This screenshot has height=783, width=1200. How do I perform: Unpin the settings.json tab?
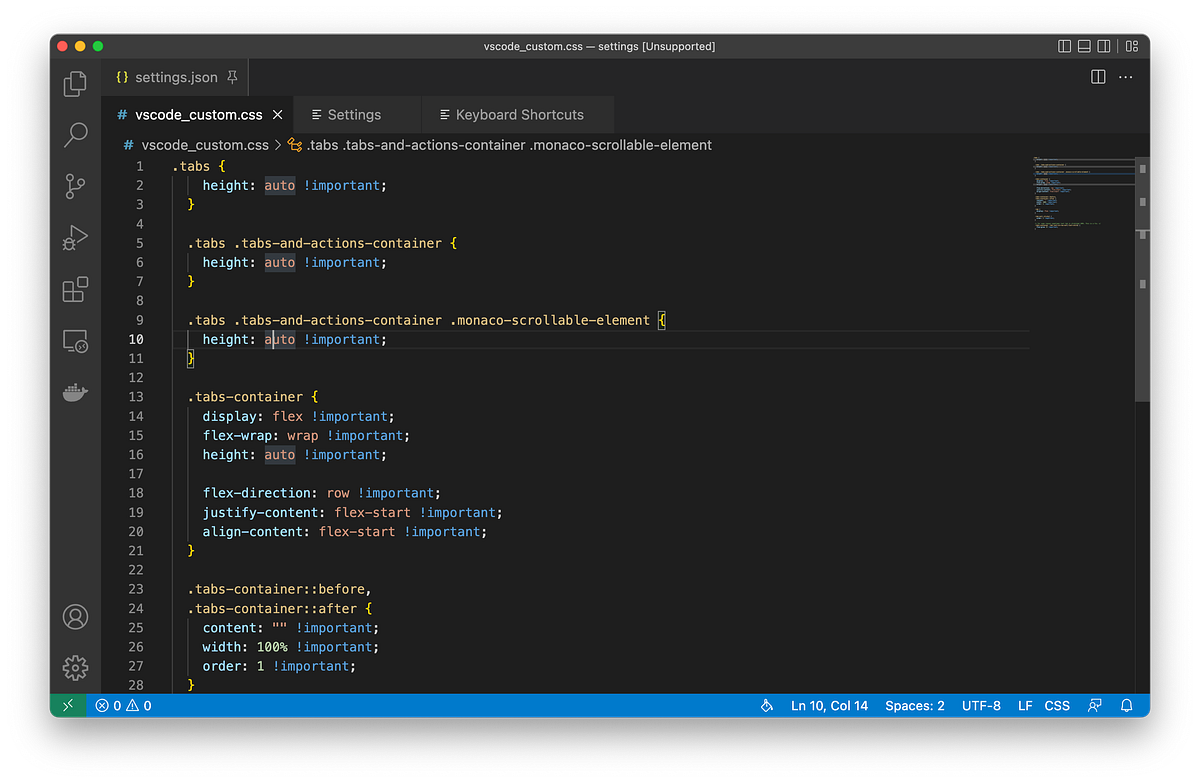coord(231,76)
